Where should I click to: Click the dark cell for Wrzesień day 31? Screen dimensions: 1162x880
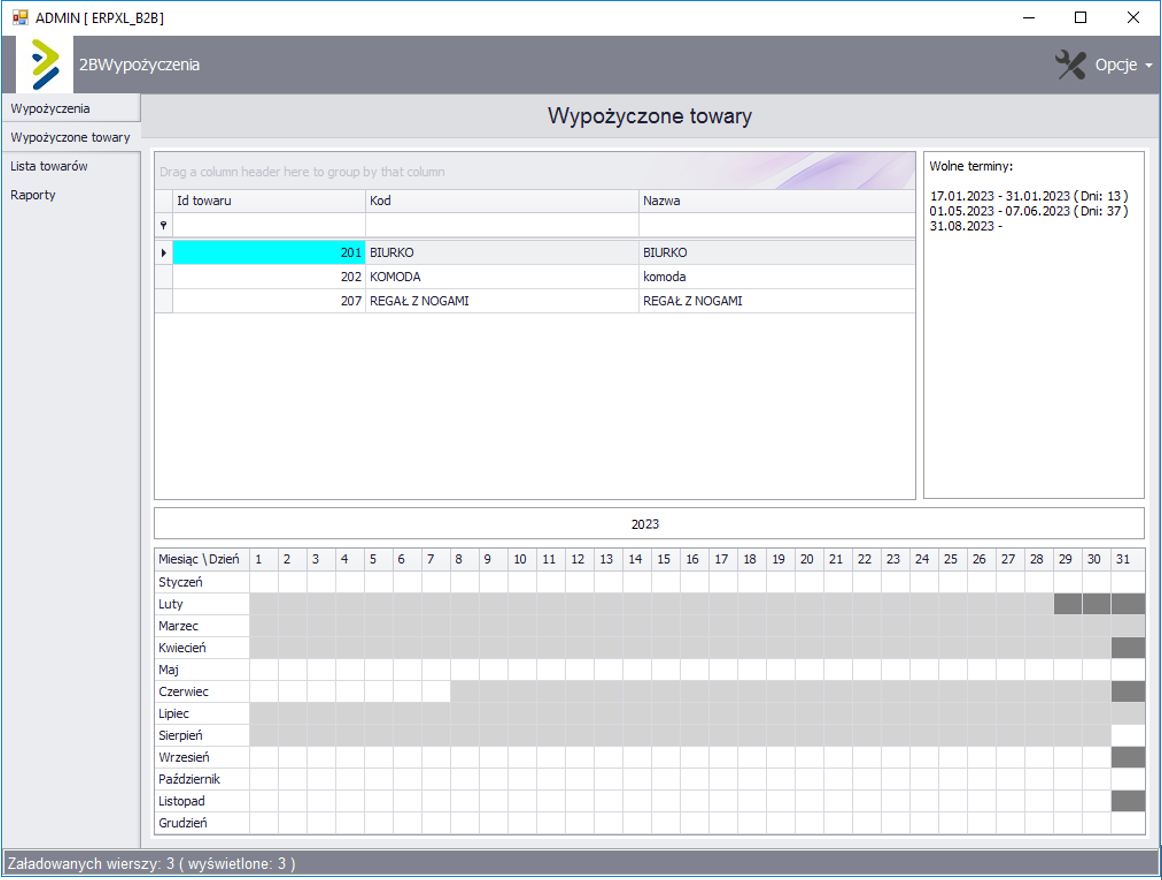point(1128,757)
